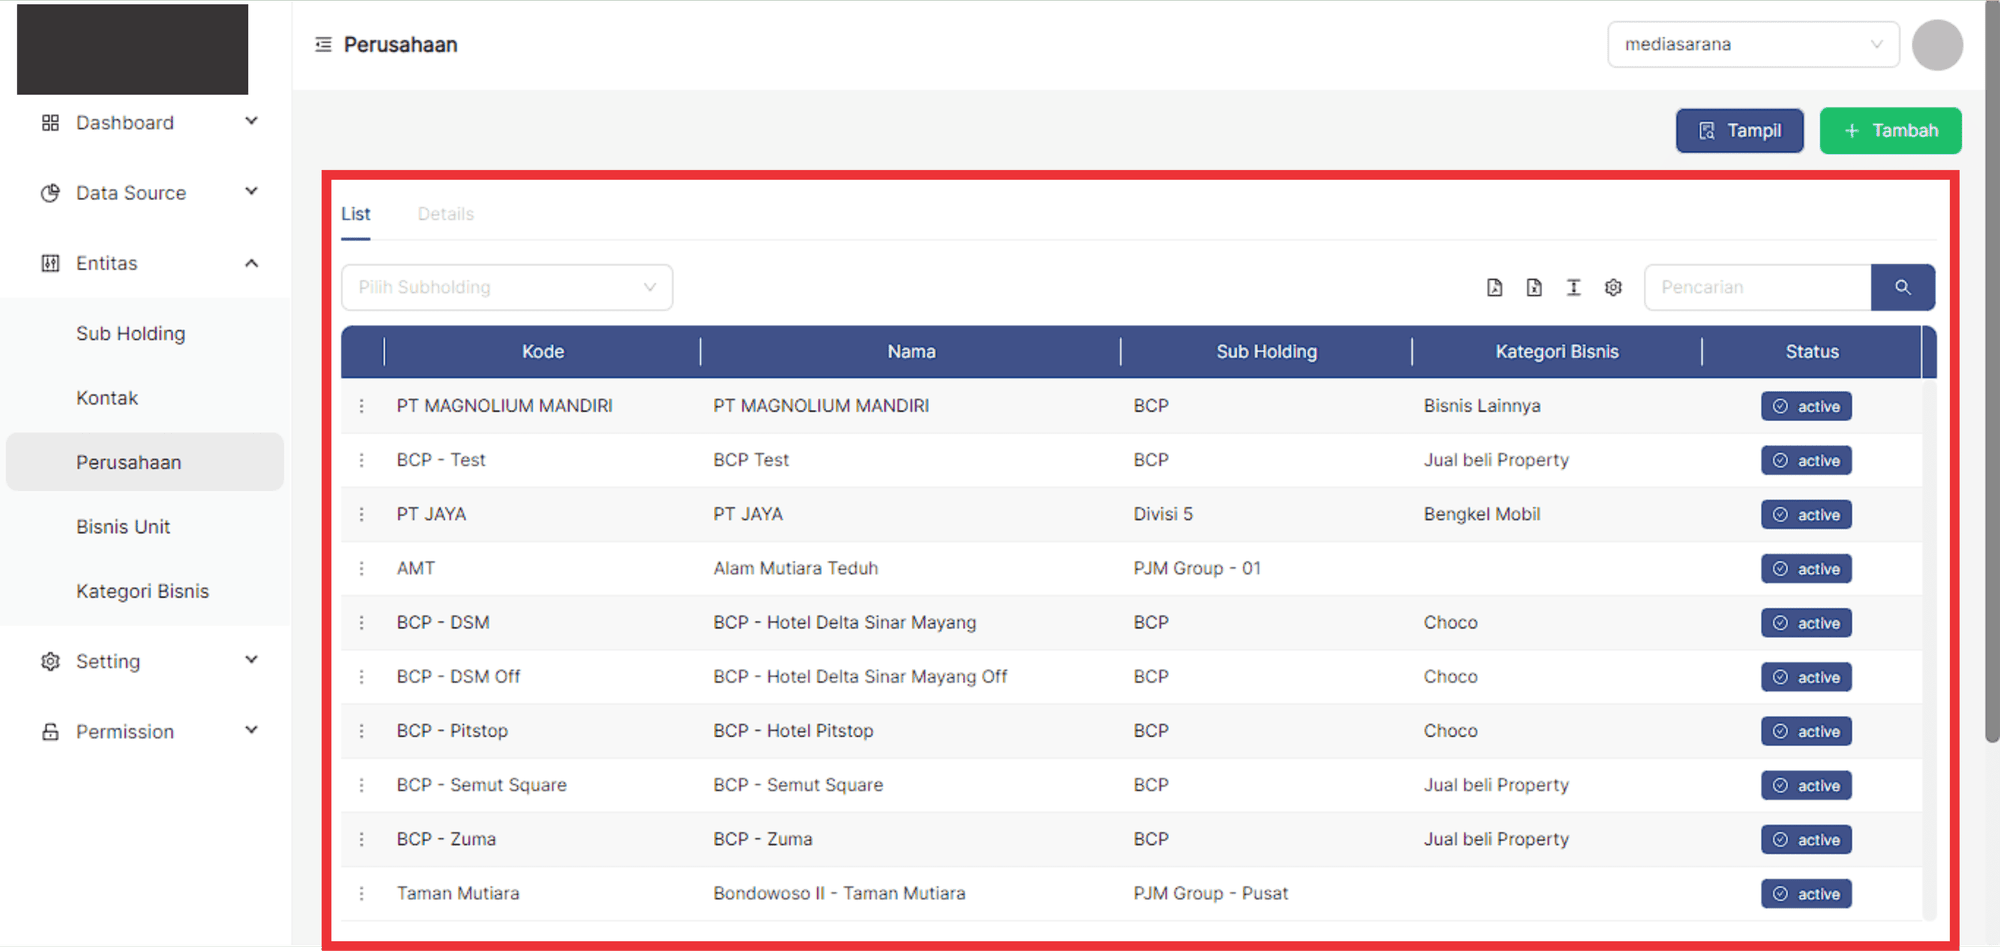
Task: Export the table as PDF
Action: 1494,288
